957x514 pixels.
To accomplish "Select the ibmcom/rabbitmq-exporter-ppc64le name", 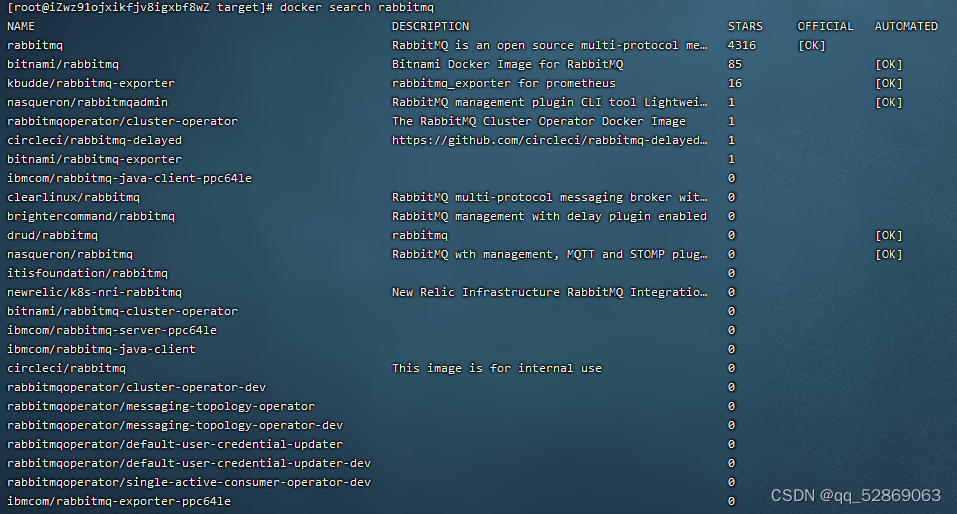I will (119, 501).
